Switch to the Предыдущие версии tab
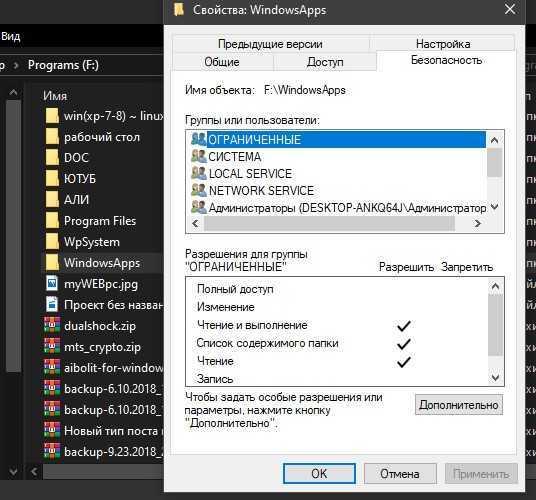The image size is (536, 500). 270,44
